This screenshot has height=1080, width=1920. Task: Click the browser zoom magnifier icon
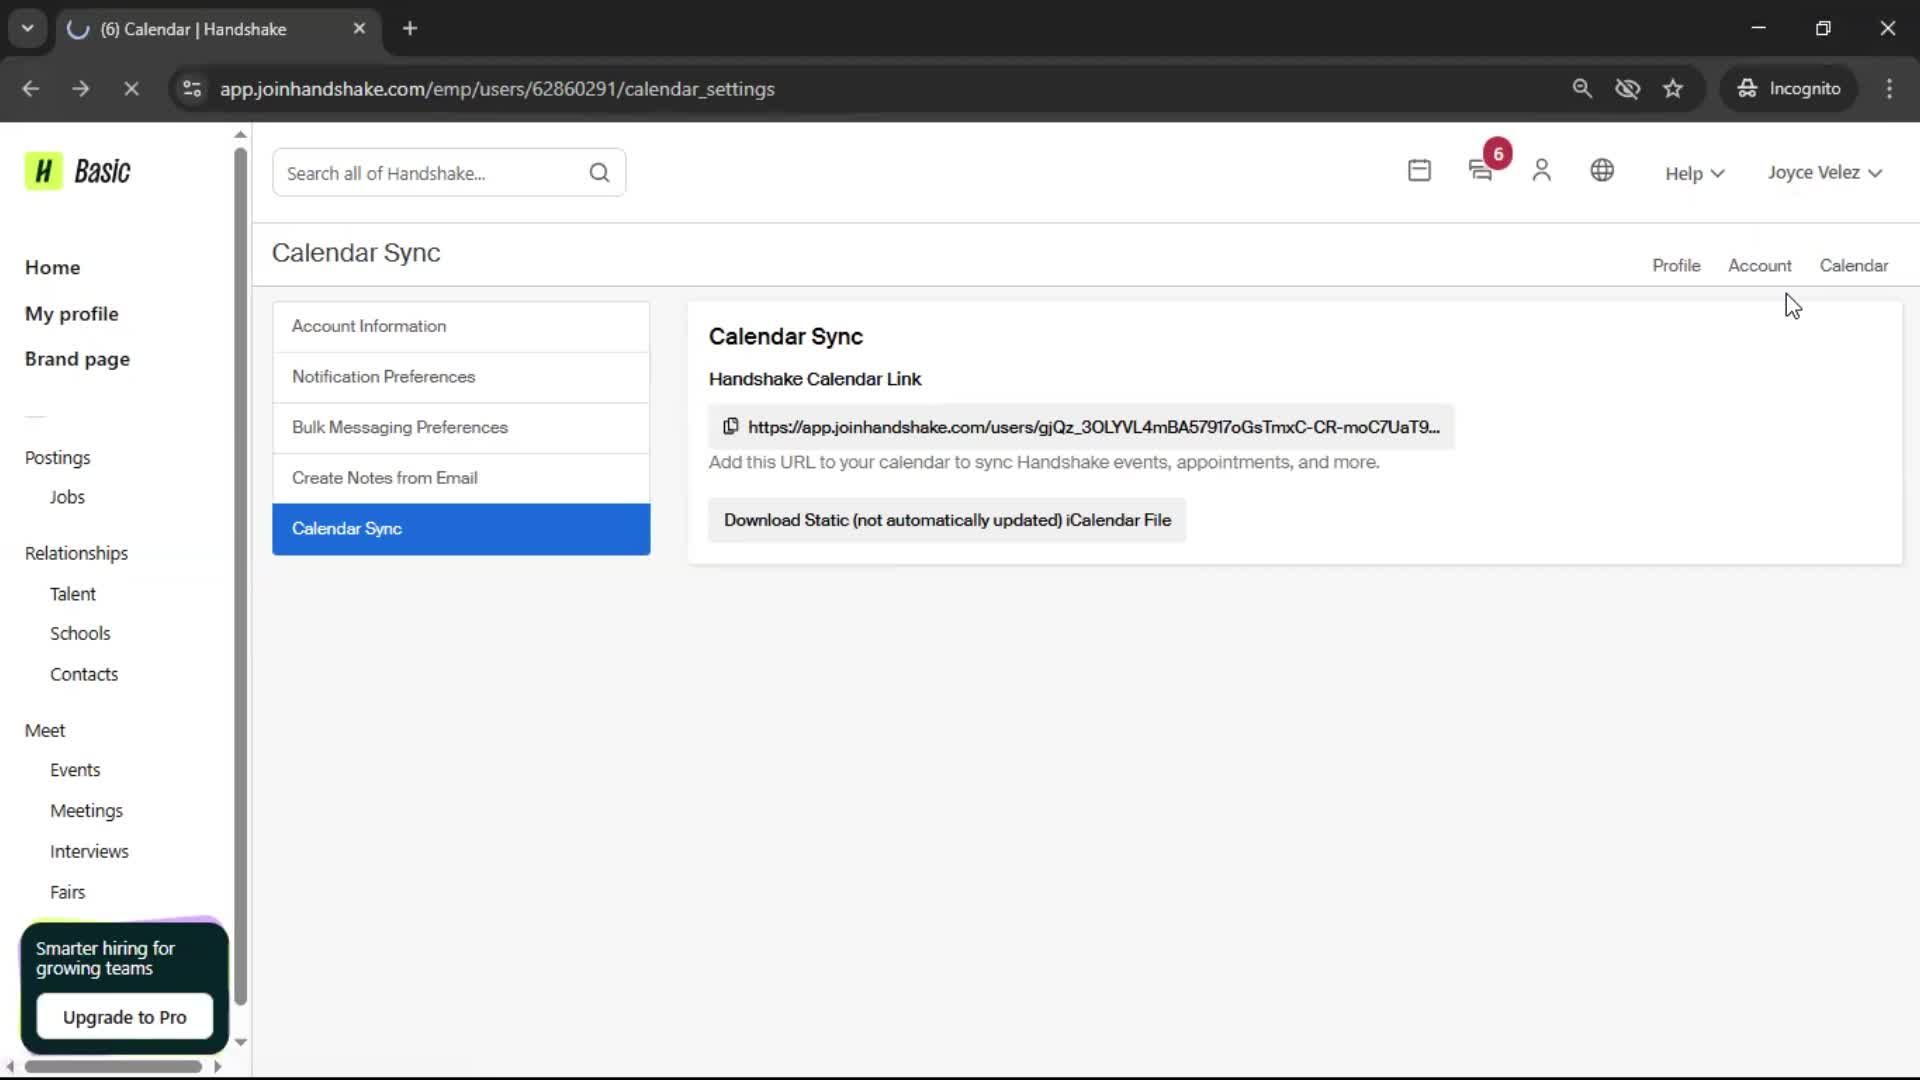coord(1582,89)
